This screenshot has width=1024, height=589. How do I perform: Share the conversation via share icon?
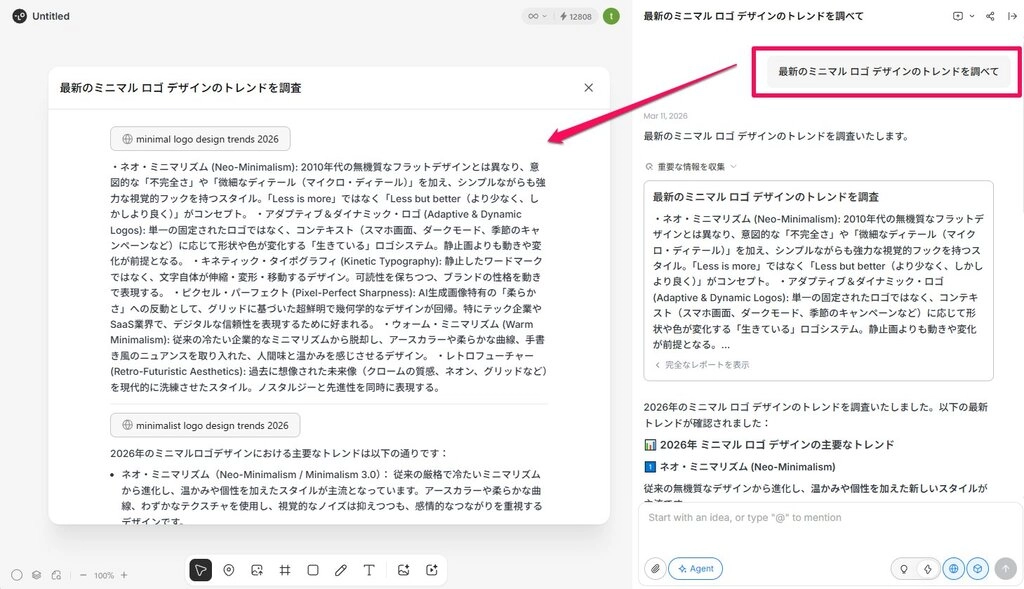point(990,16)
